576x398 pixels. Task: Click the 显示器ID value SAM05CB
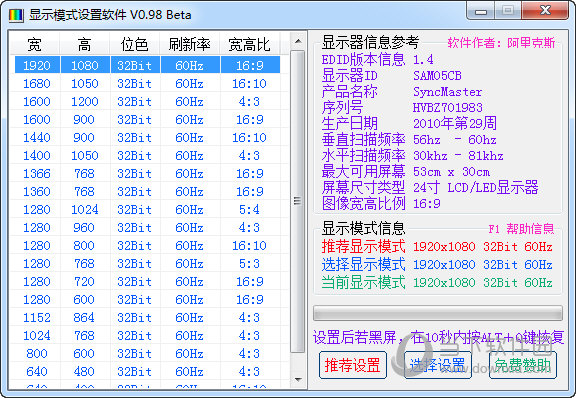click(437, 76)
